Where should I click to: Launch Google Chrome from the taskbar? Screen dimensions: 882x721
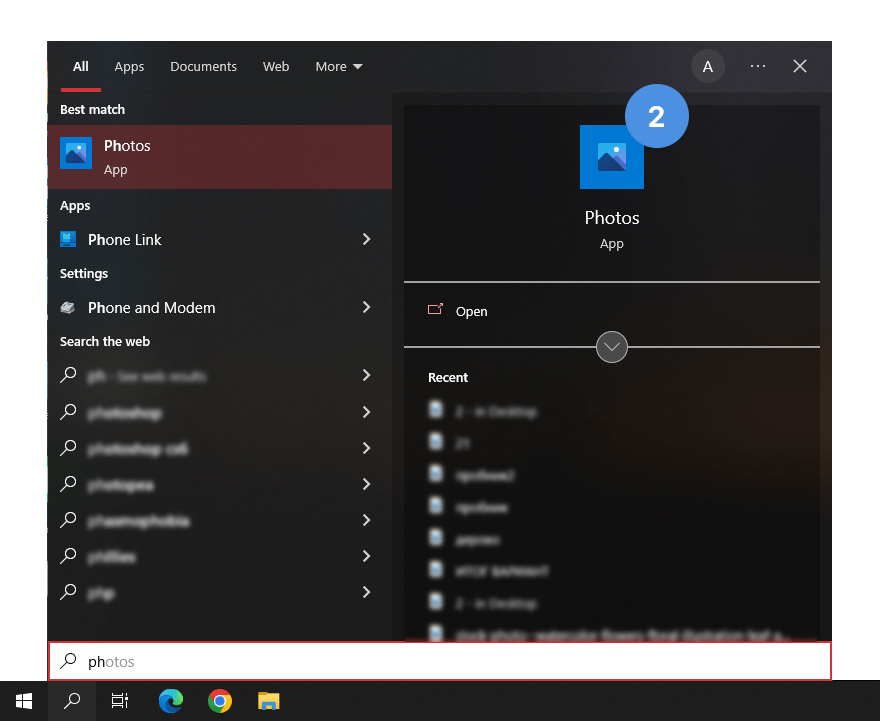pos(219,701)
